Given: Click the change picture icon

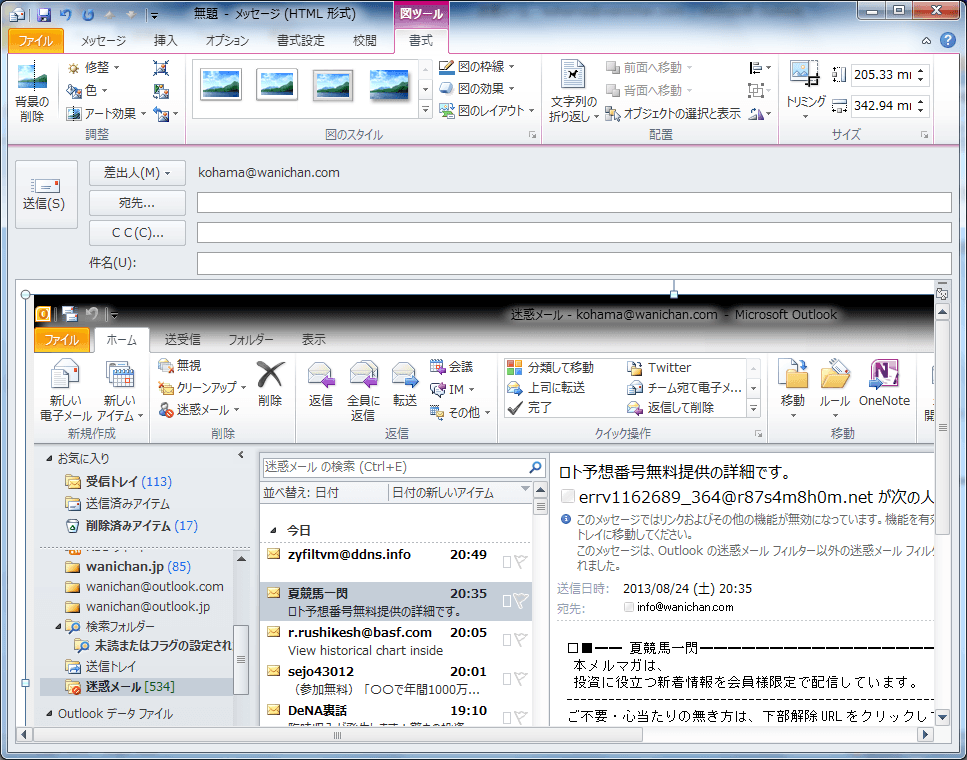Looking at the screenshot, I should pyautogui.click(x=161, y=91).
